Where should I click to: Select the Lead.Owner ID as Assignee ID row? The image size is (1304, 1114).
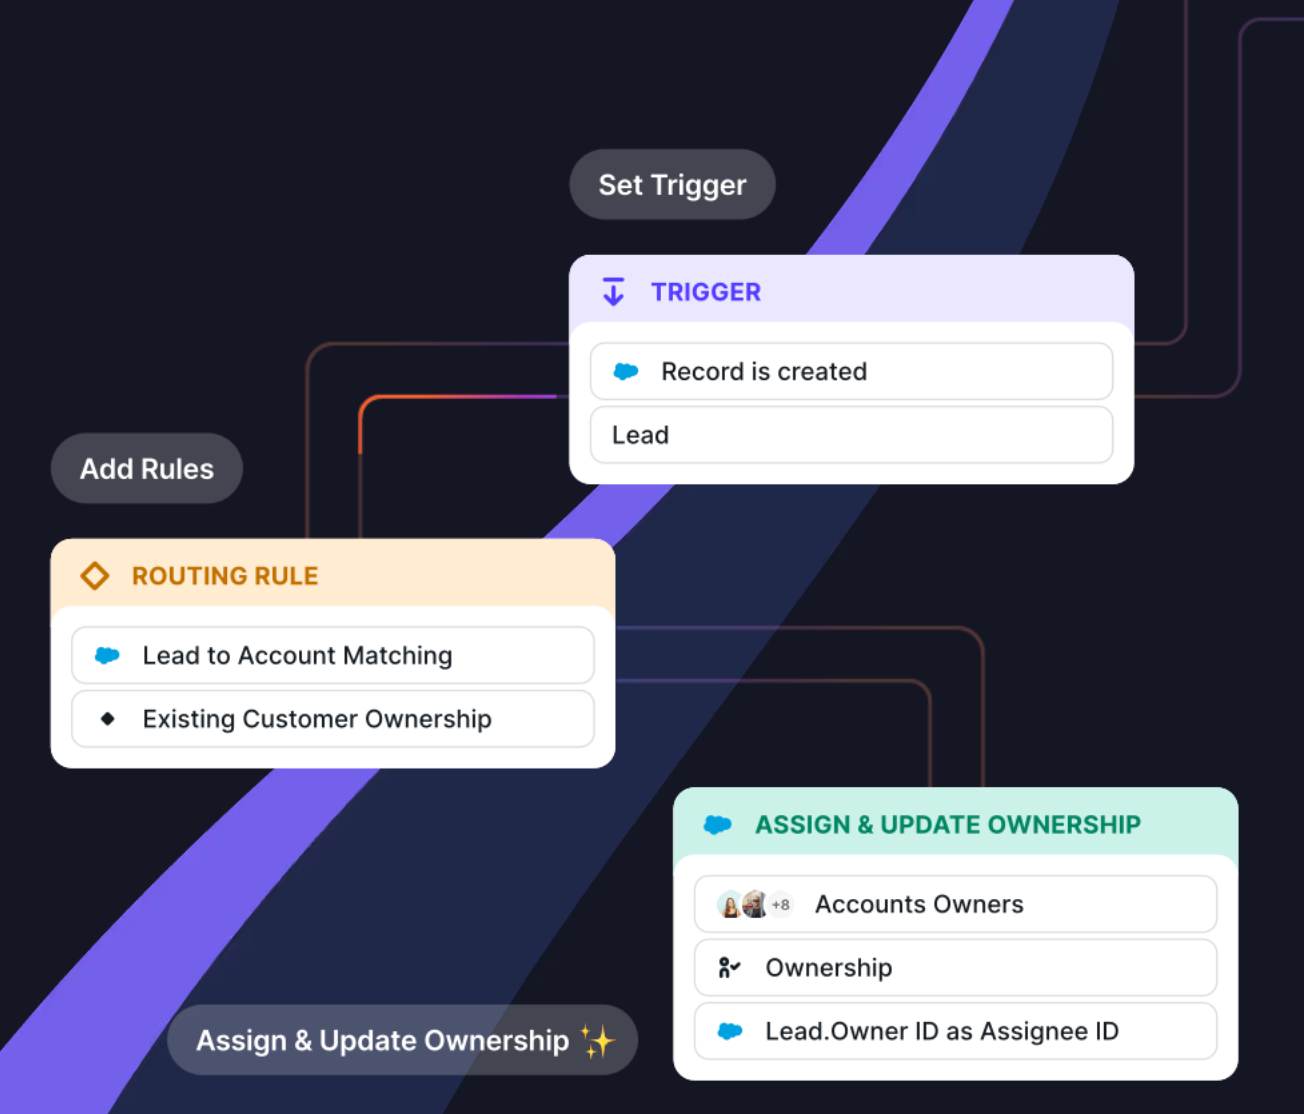[x=956, y=1031]
